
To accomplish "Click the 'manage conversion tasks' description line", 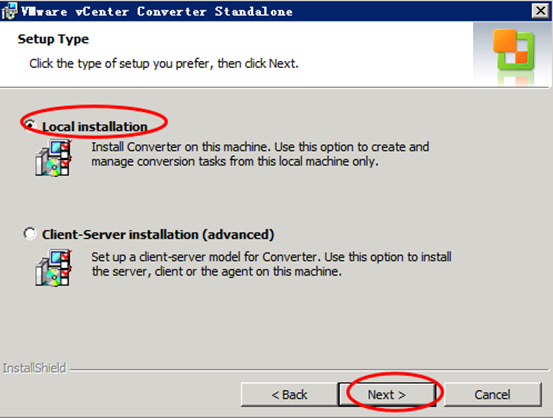I will tap(235, 162).
